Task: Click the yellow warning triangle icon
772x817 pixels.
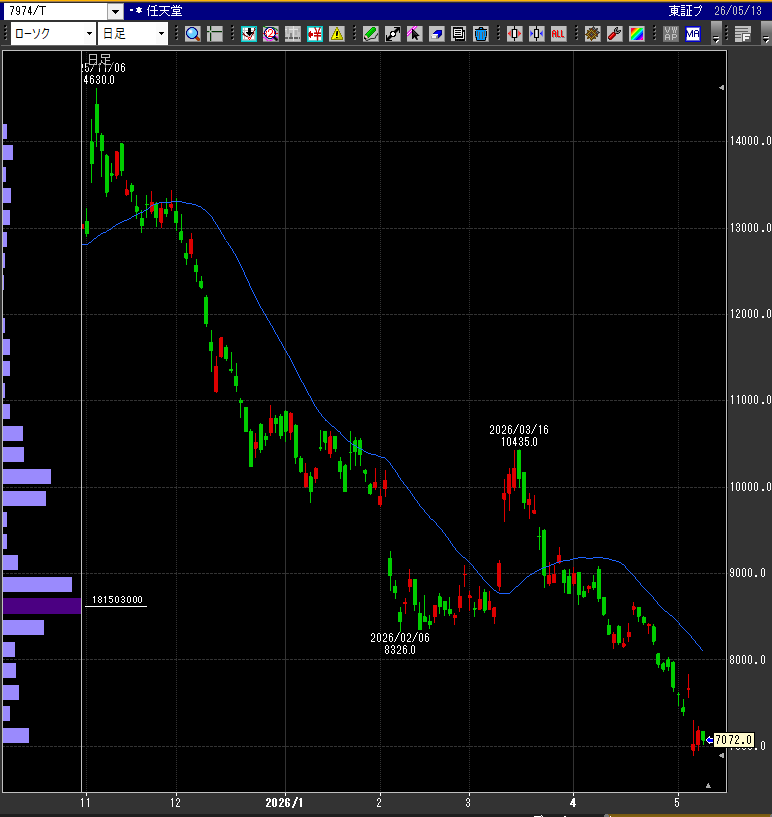Action: click(337, 34)
